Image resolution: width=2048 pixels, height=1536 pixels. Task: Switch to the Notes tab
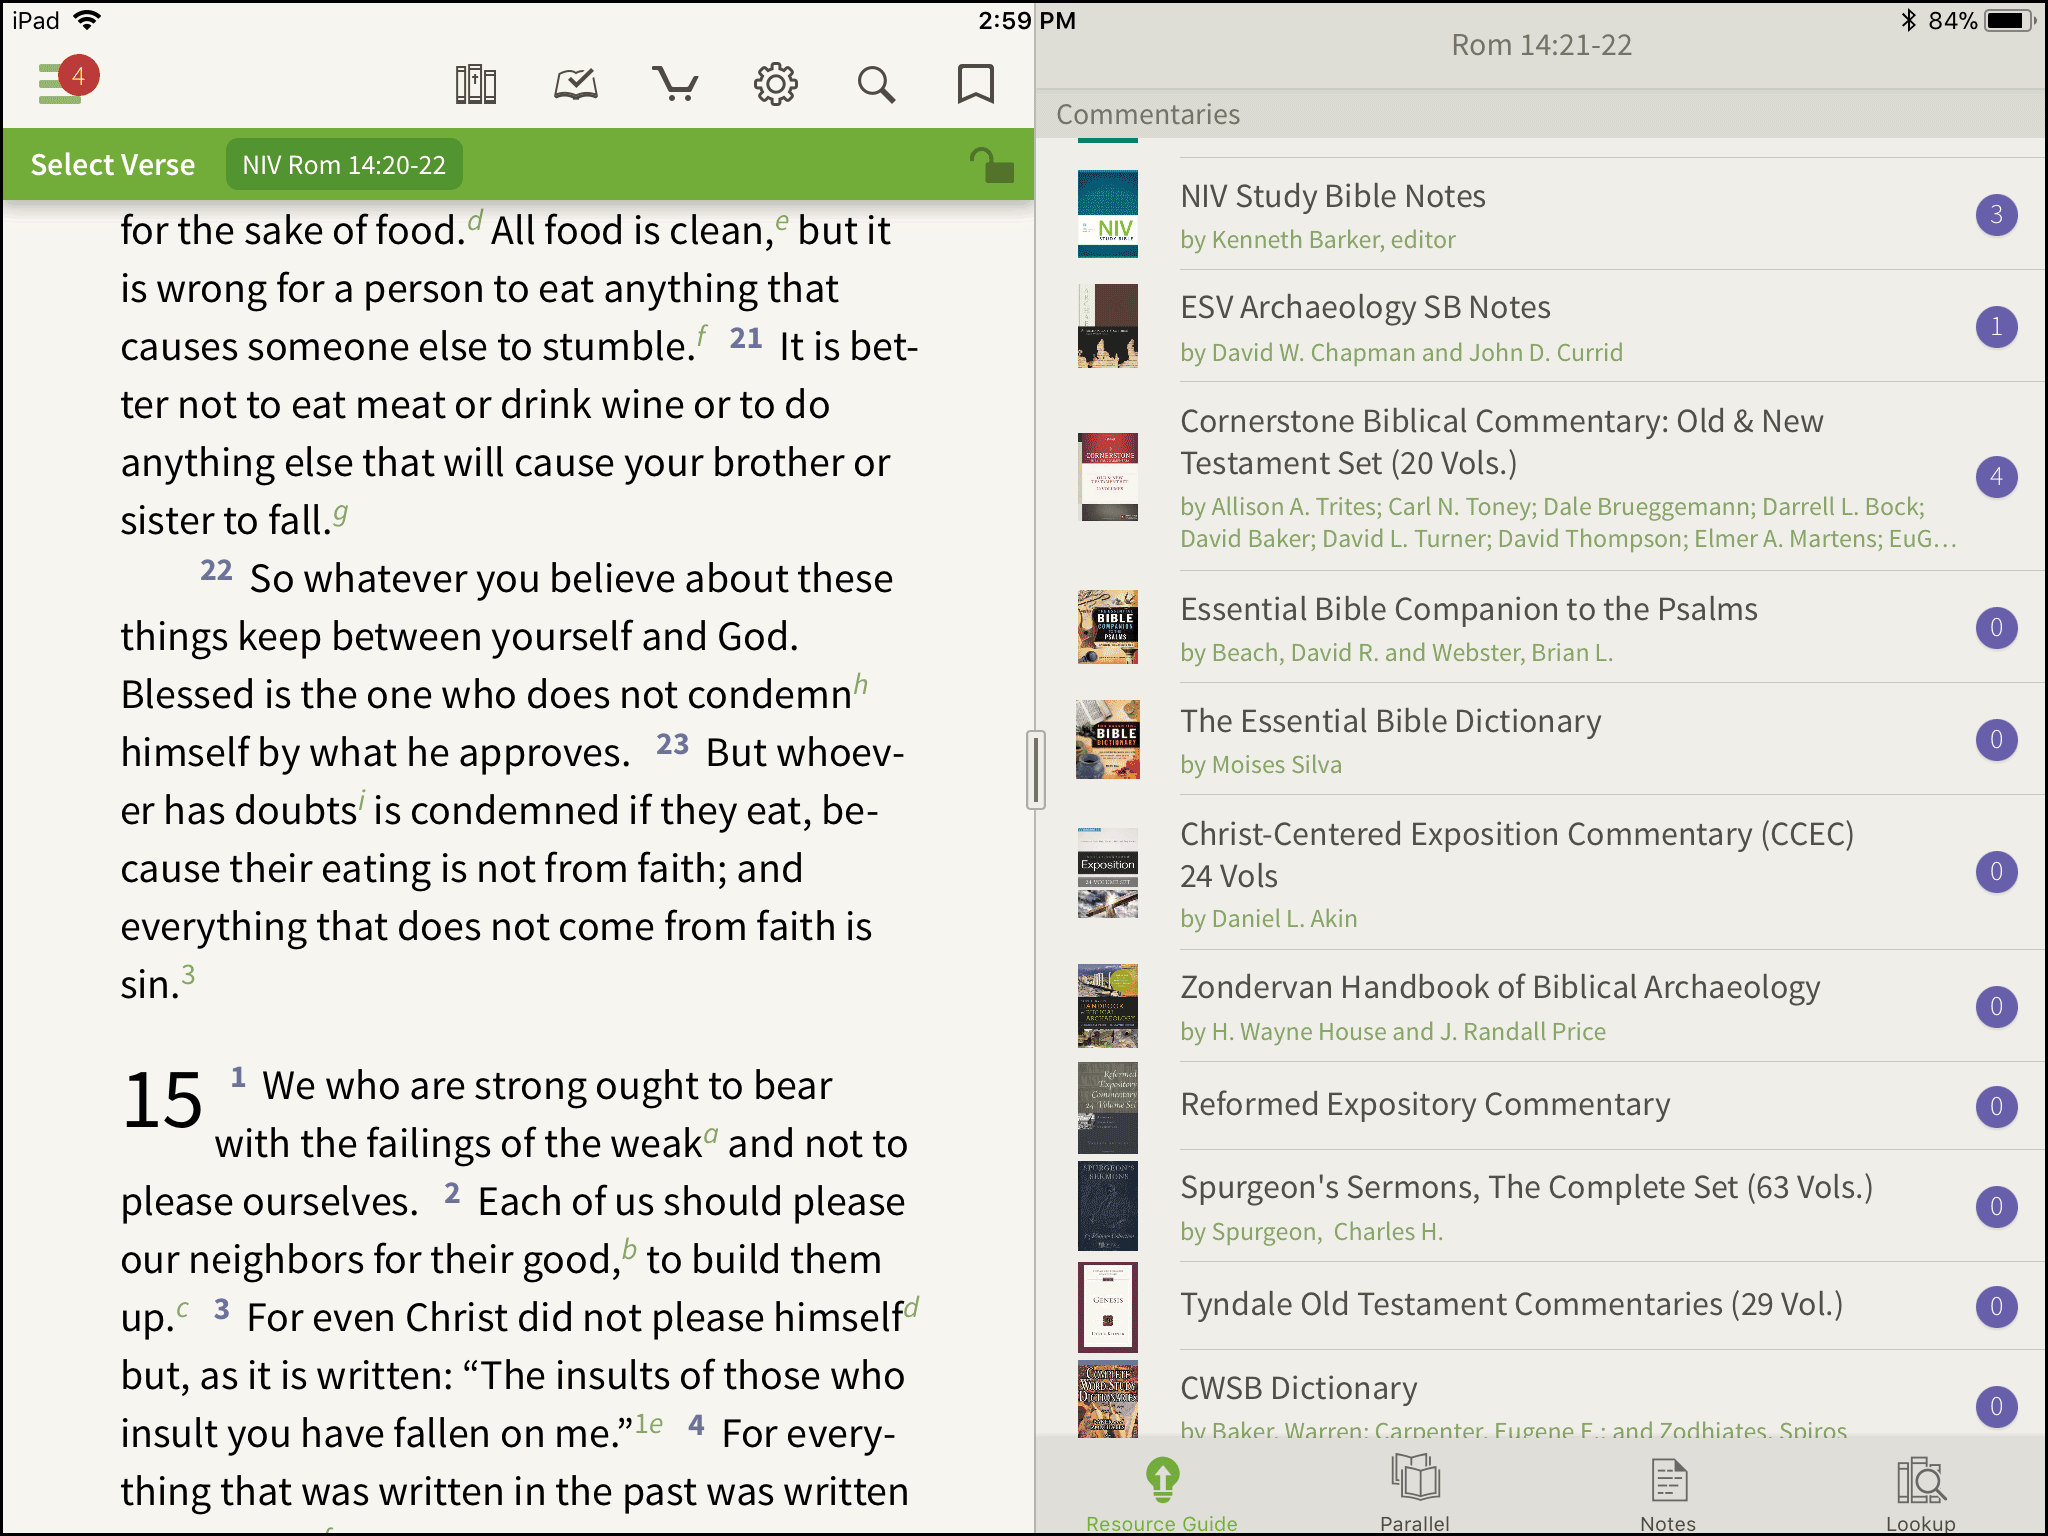click(x=1668, y=1492)
